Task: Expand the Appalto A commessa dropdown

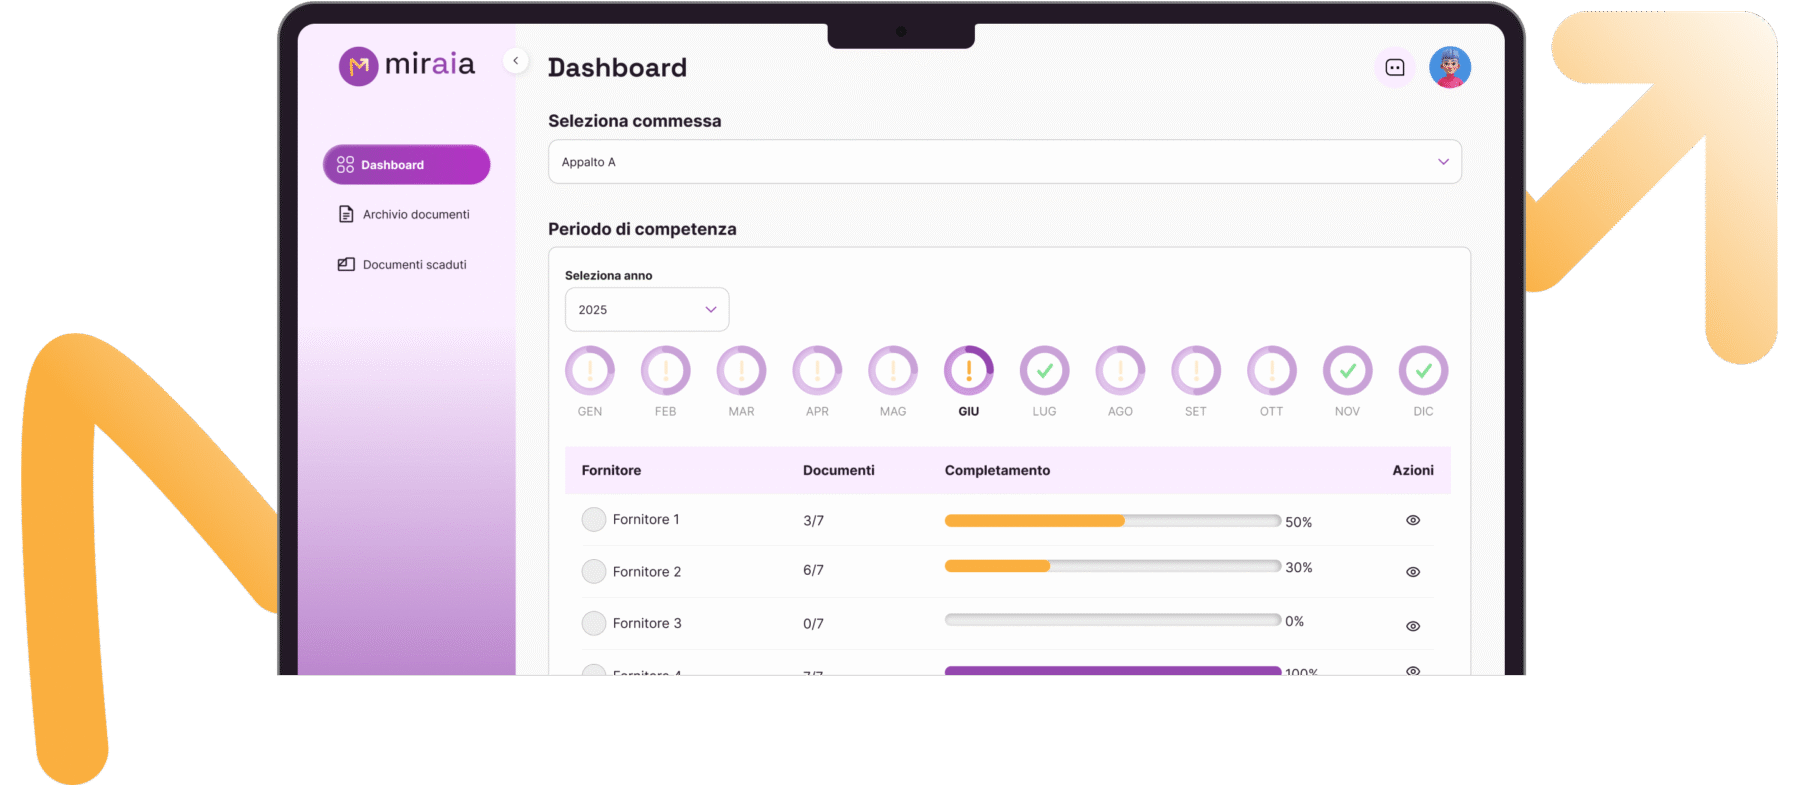Action: (x=1004, y=162)
